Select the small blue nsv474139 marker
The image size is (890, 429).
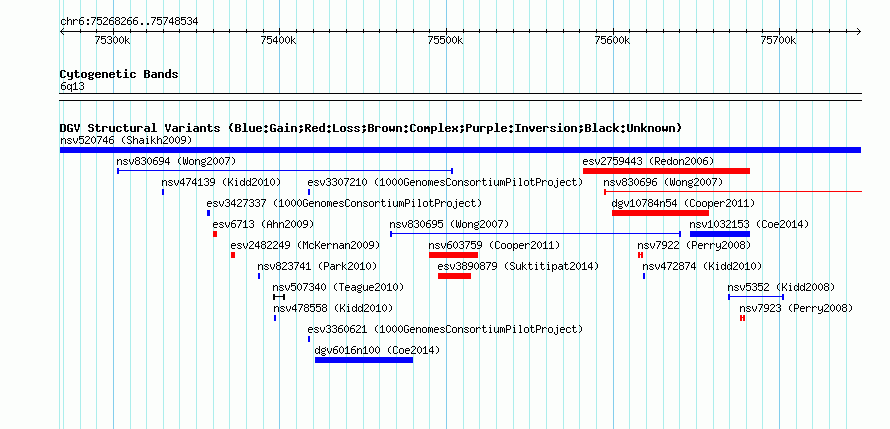click(x=163, y=192)
